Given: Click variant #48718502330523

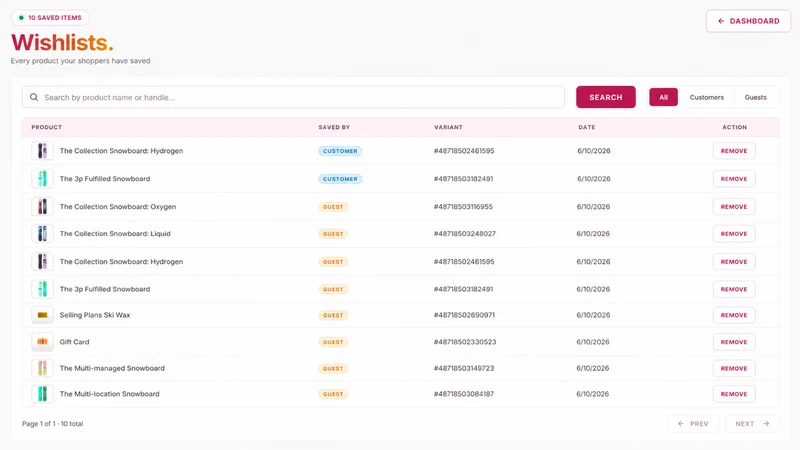Looking at the screenshot, I should (x=465, y=342).
